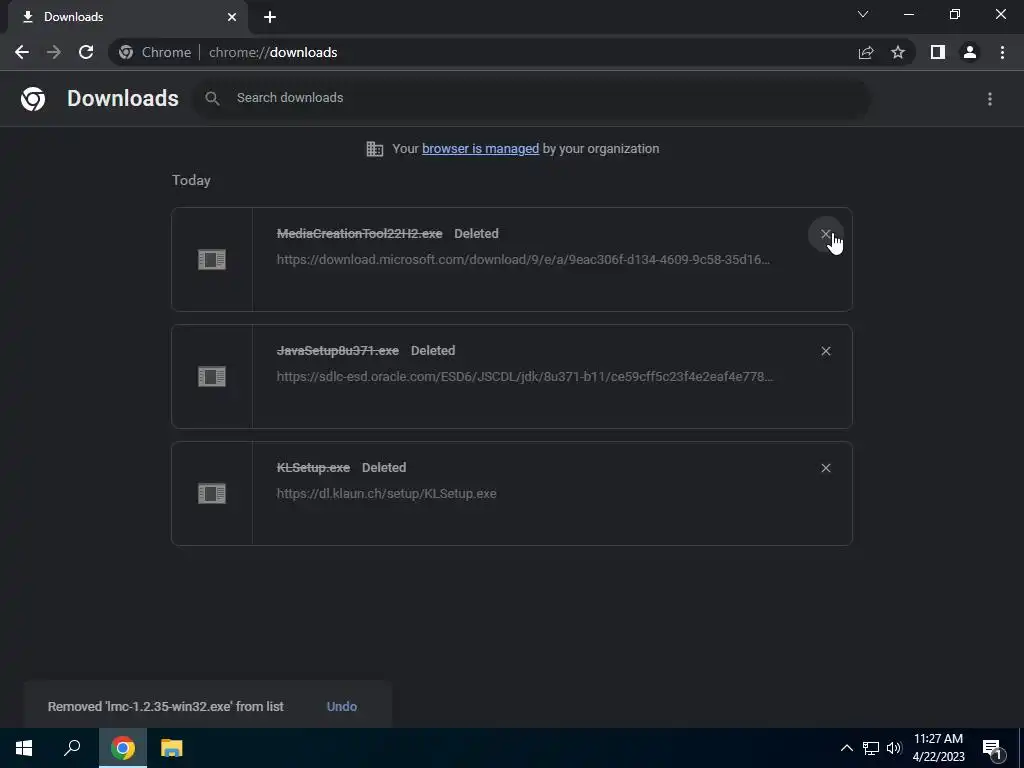This screenshot has width=1024, height=768.
Task: Open the profile avatar icon
Action: click(970, 52)
